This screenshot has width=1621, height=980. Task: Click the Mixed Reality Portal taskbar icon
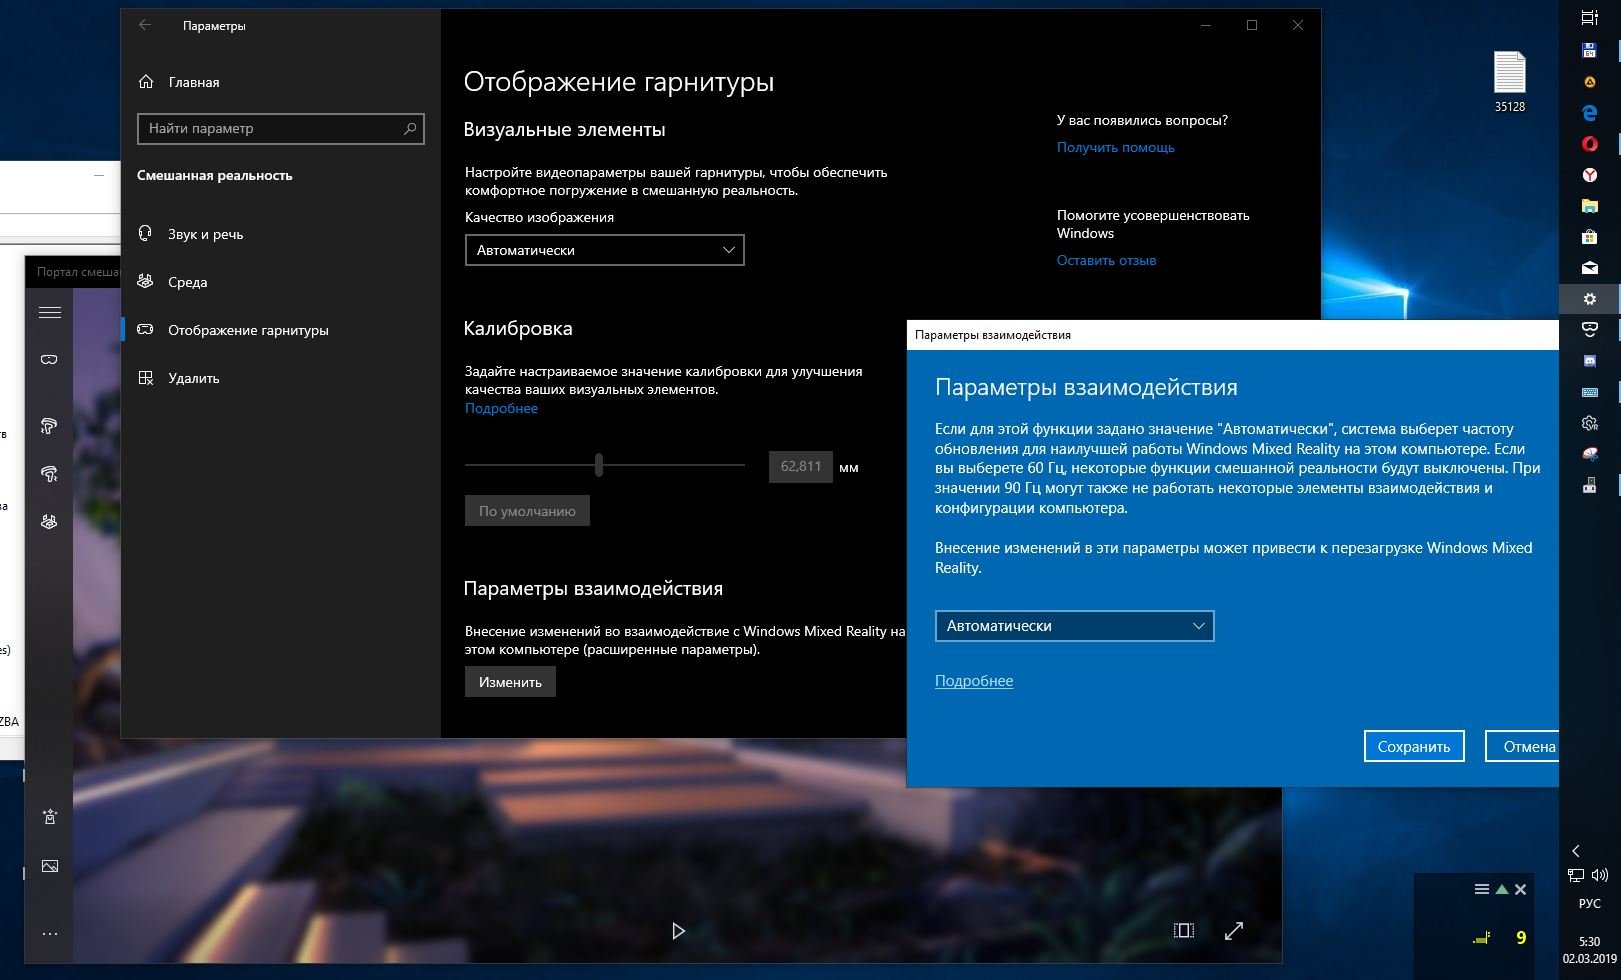click(1589, 329)
